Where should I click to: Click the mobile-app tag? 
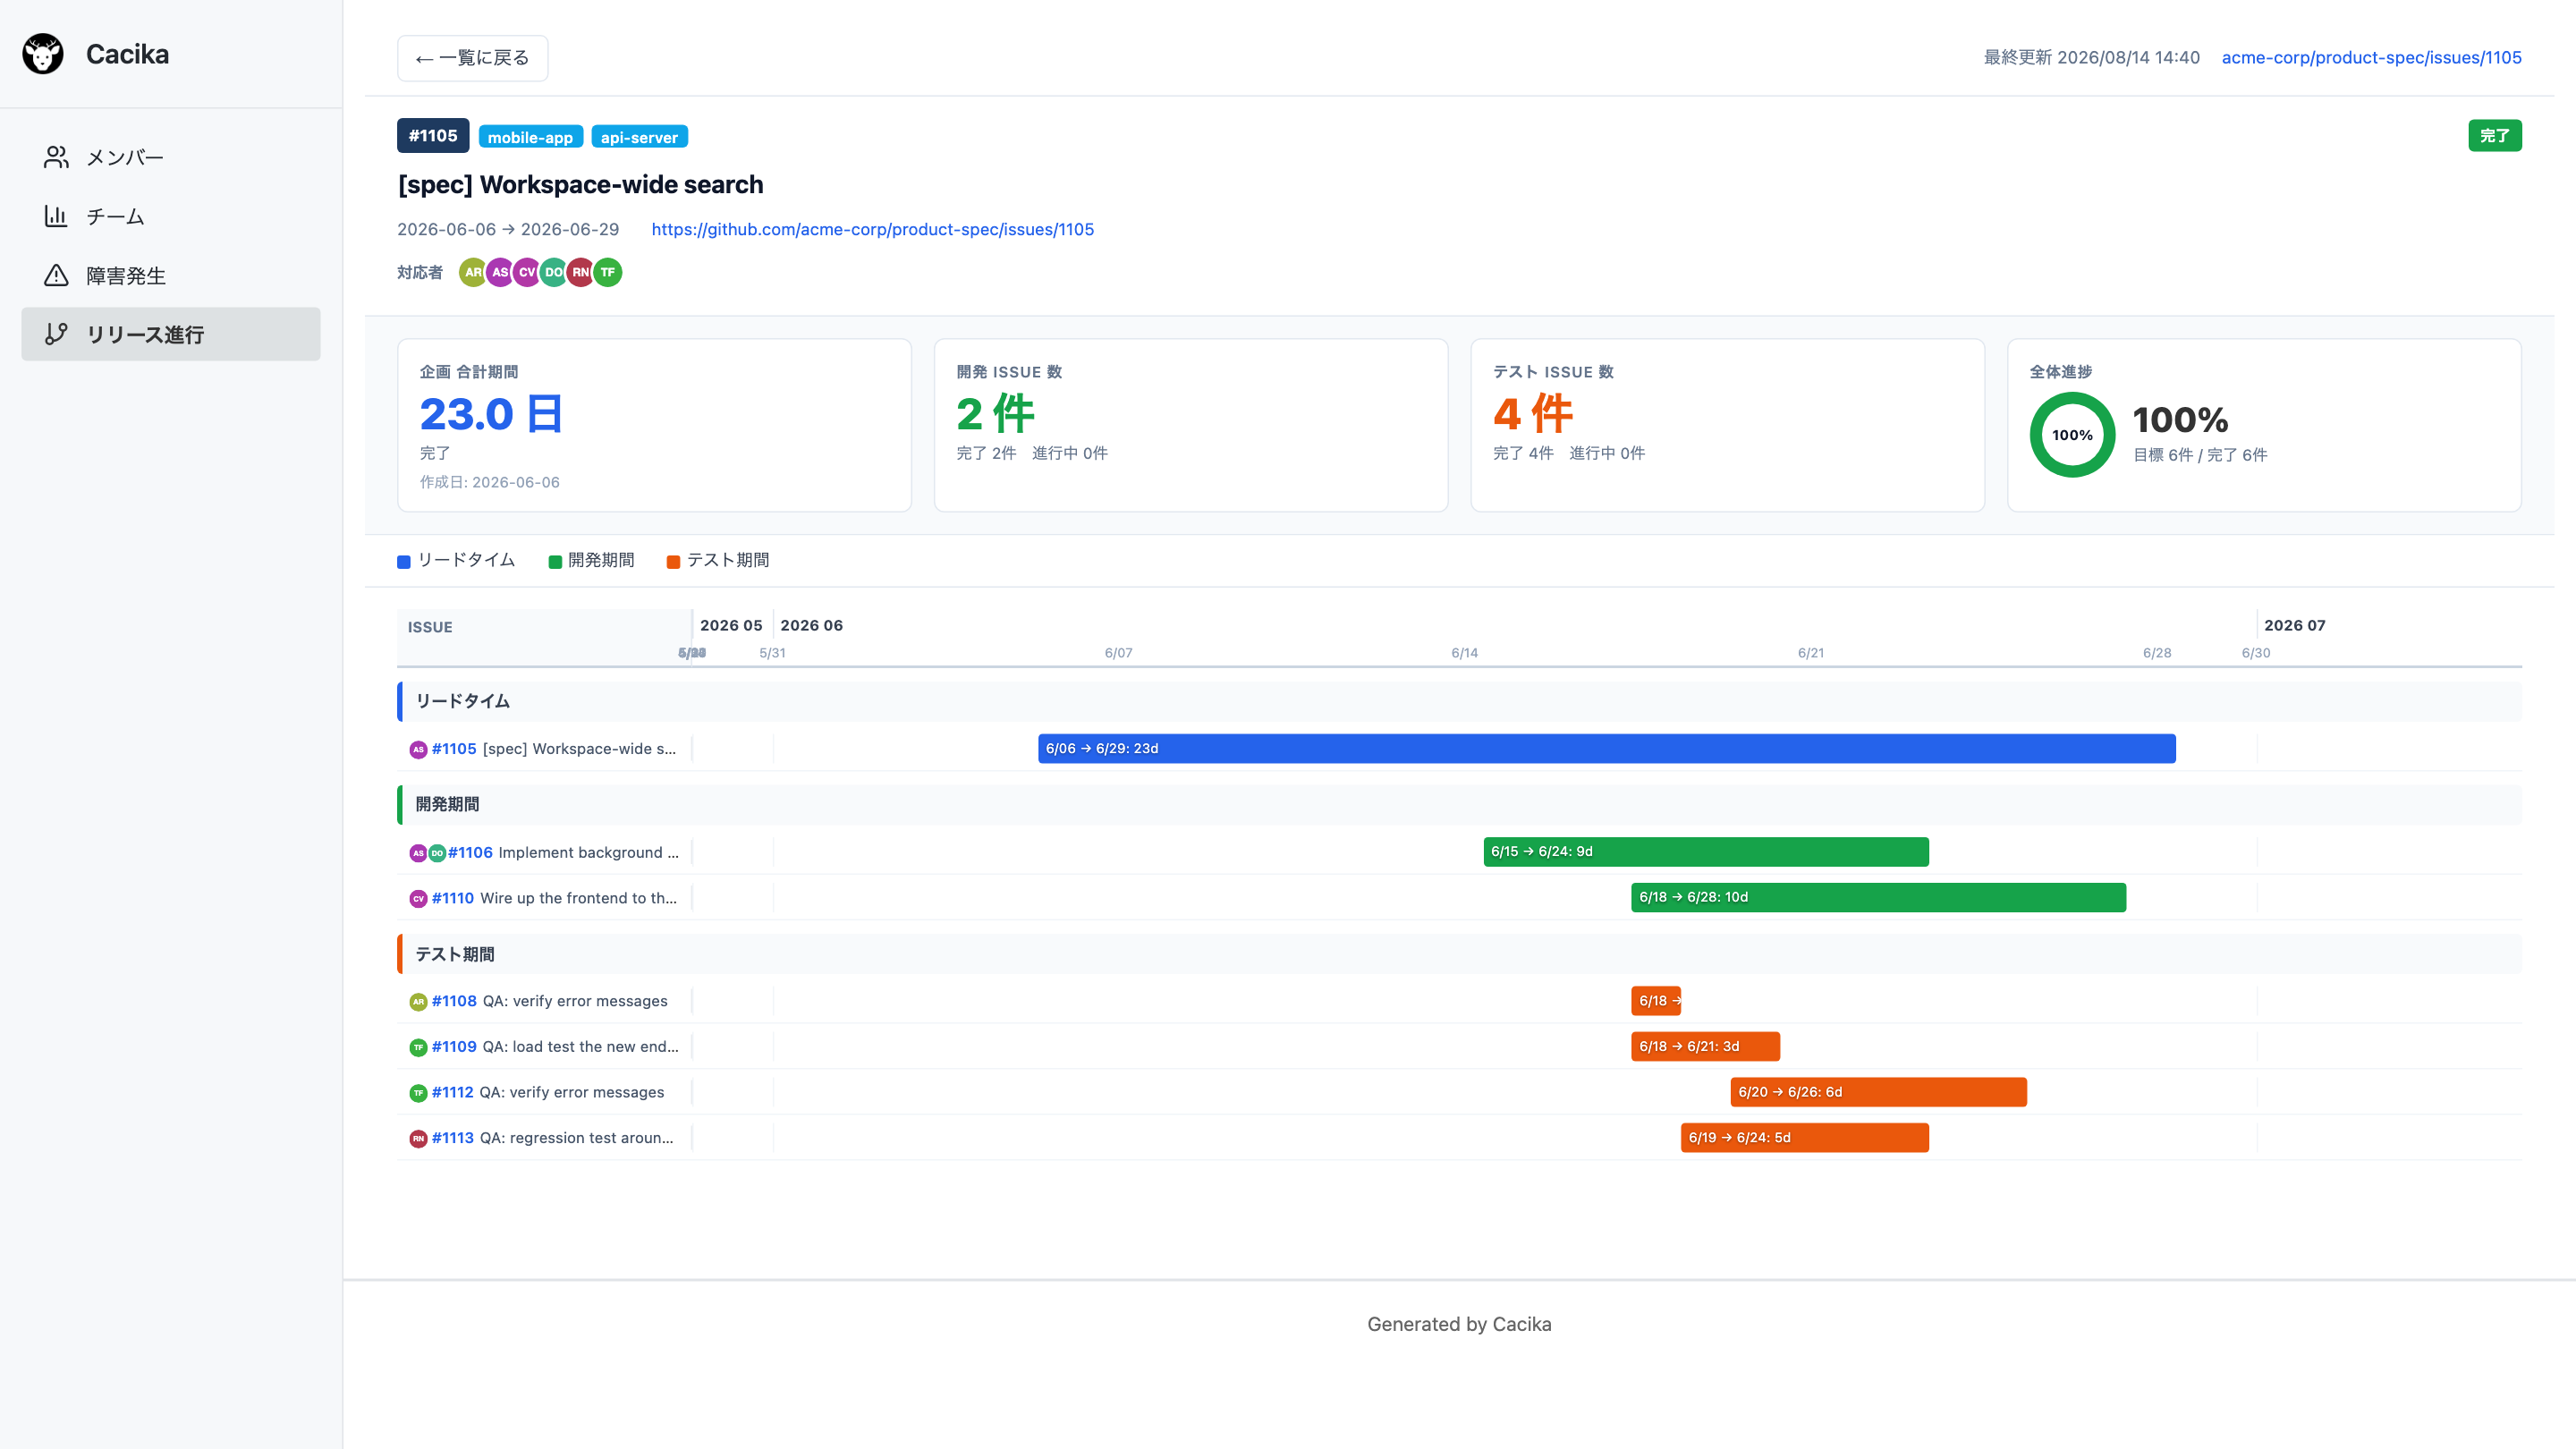530,137
